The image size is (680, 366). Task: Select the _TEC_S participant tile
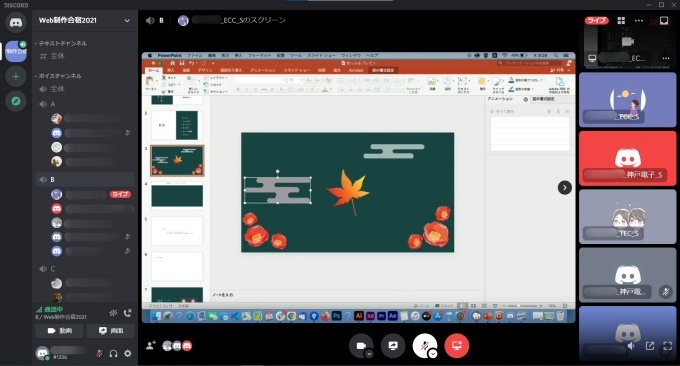coord(628,217)
